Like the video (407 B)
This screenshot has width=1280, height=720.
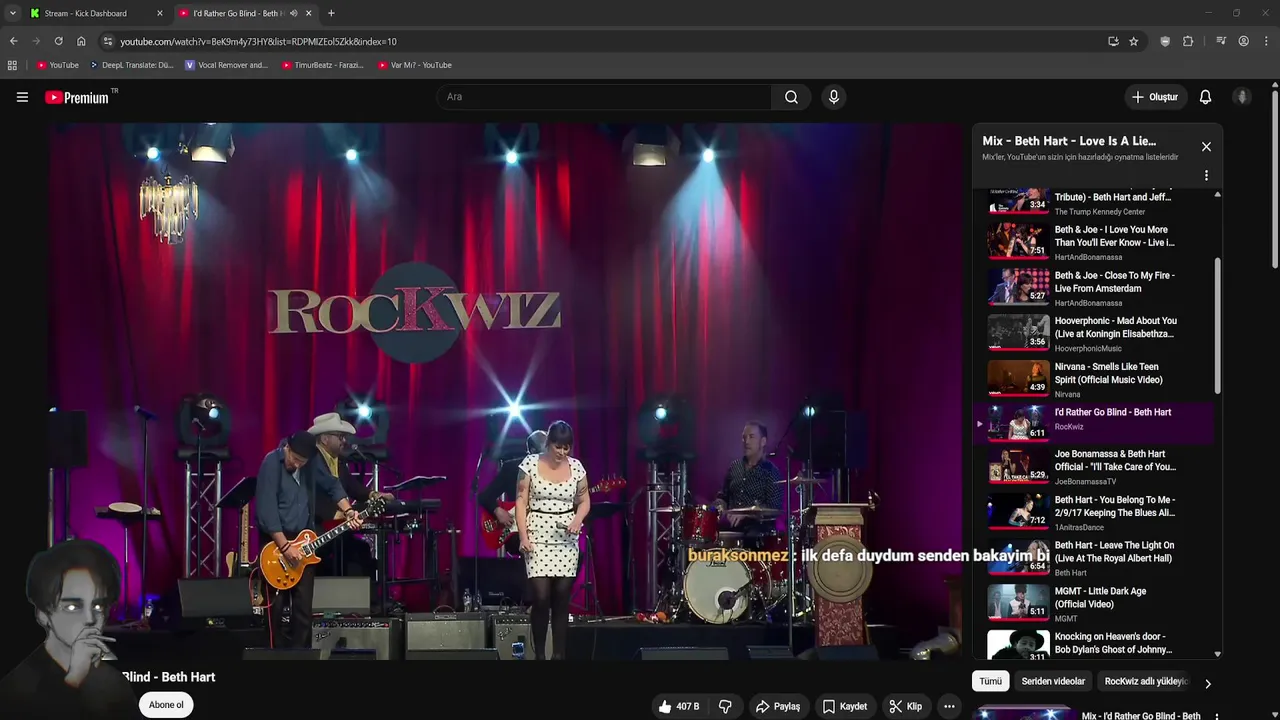(x=678, y=706)
